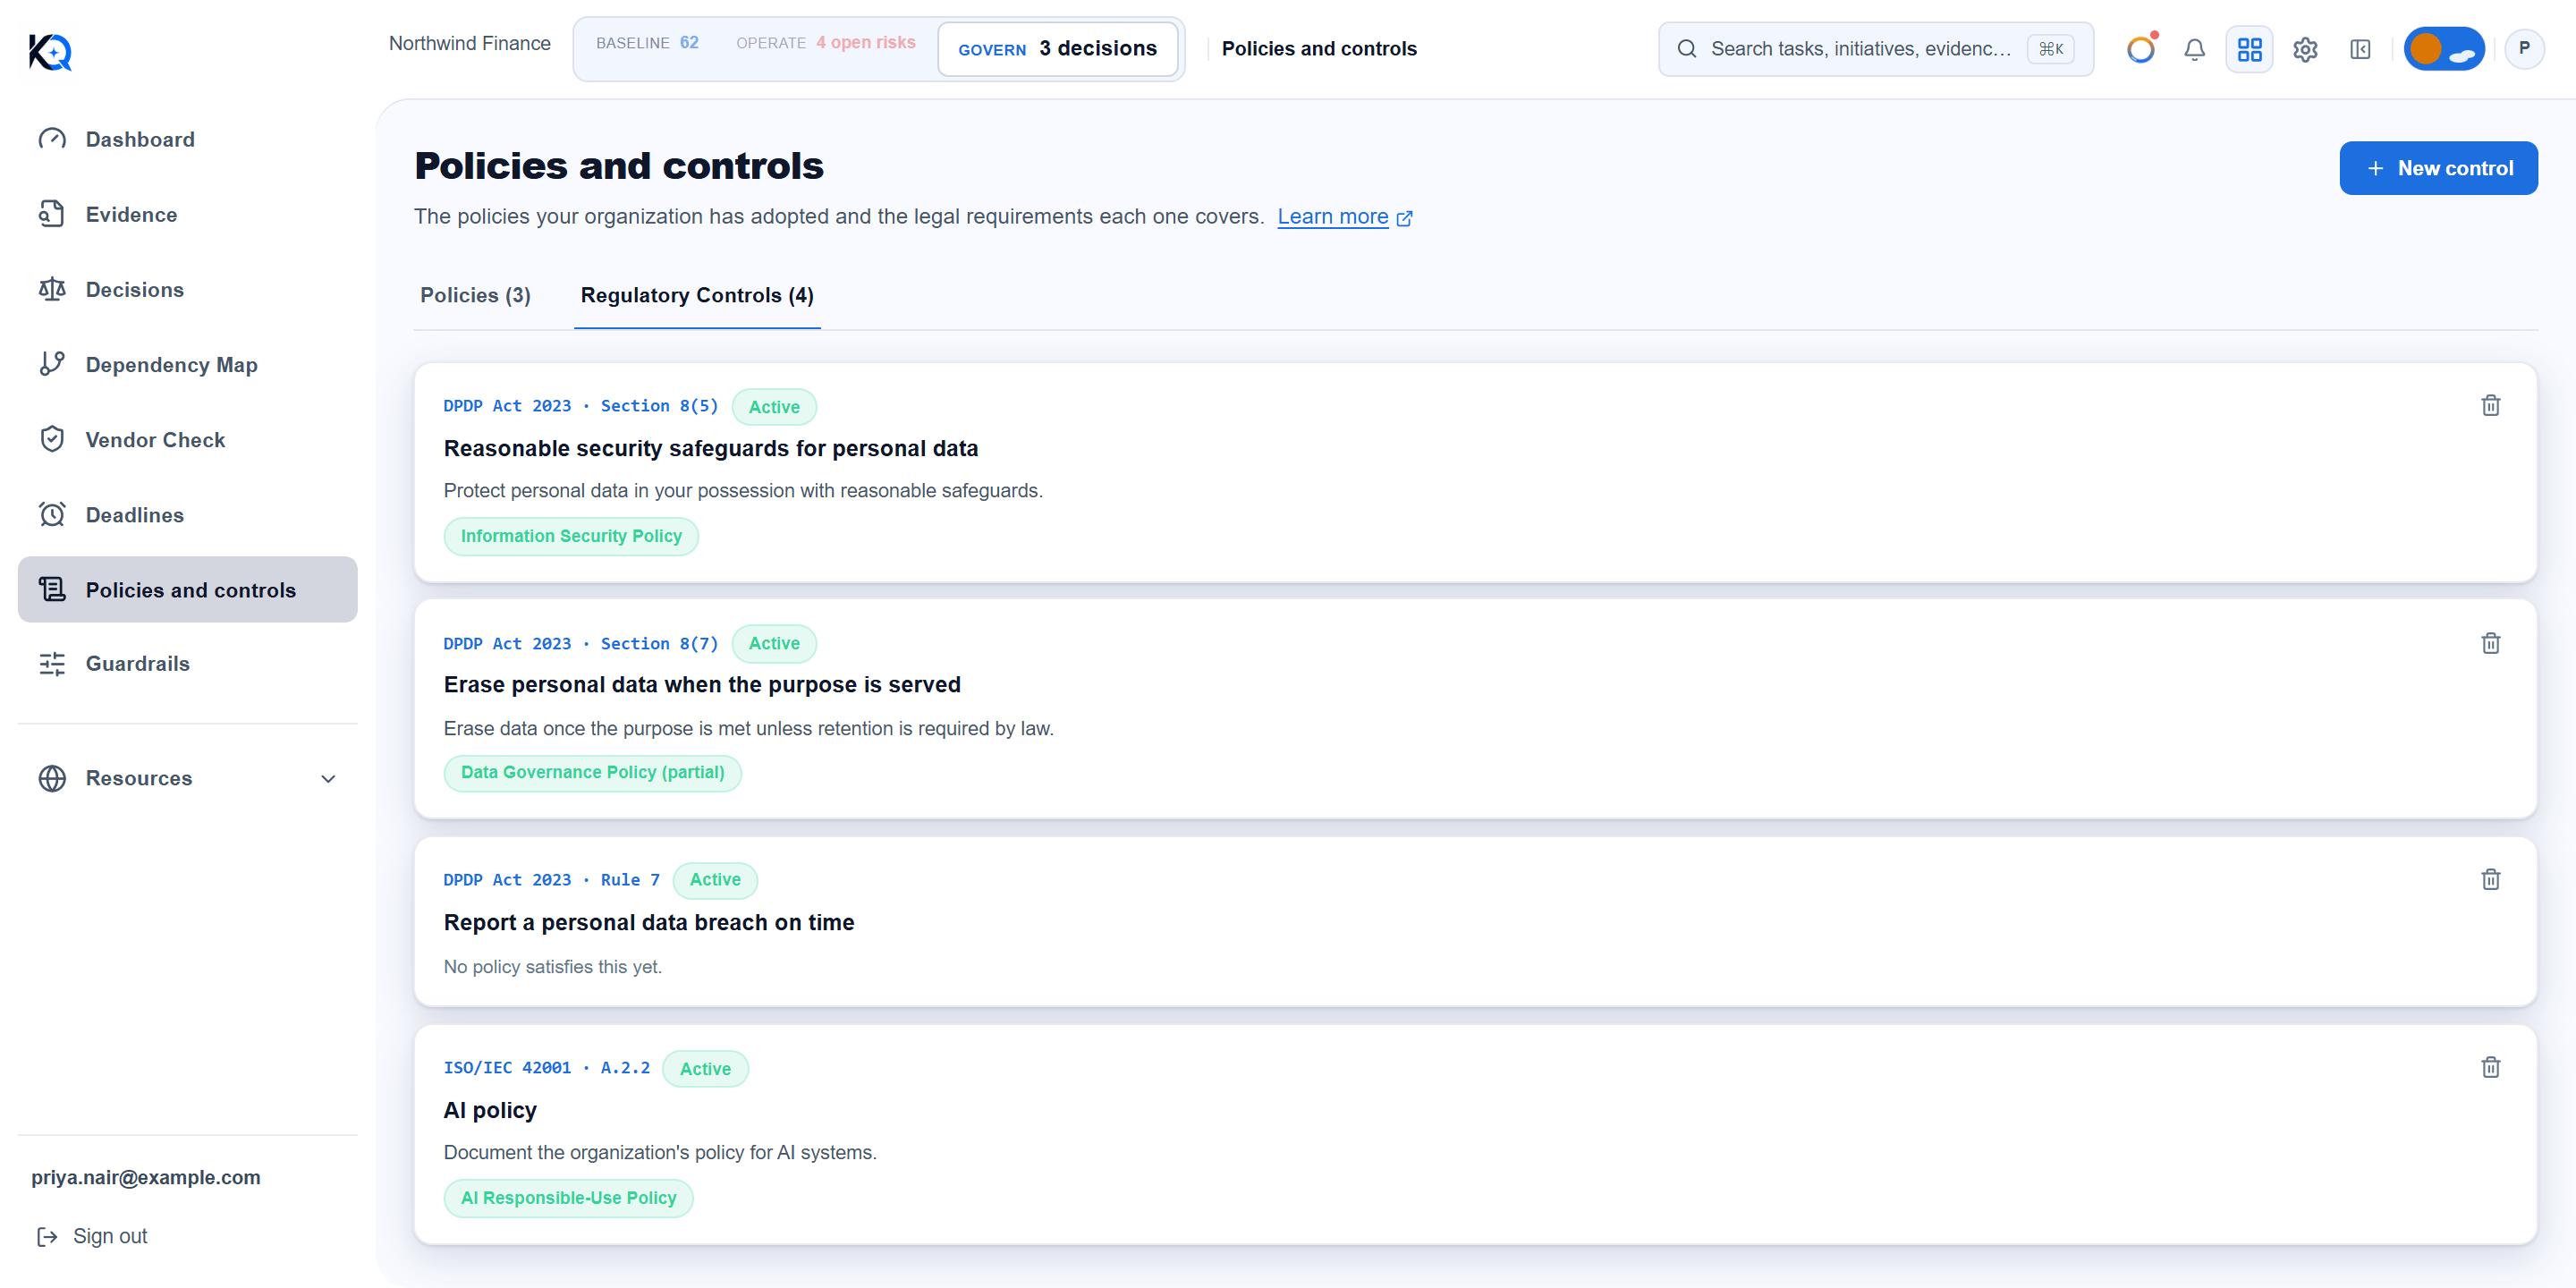2576x1288 pixels.
Task: Go to Evidence page
Action: pos(188,214)
